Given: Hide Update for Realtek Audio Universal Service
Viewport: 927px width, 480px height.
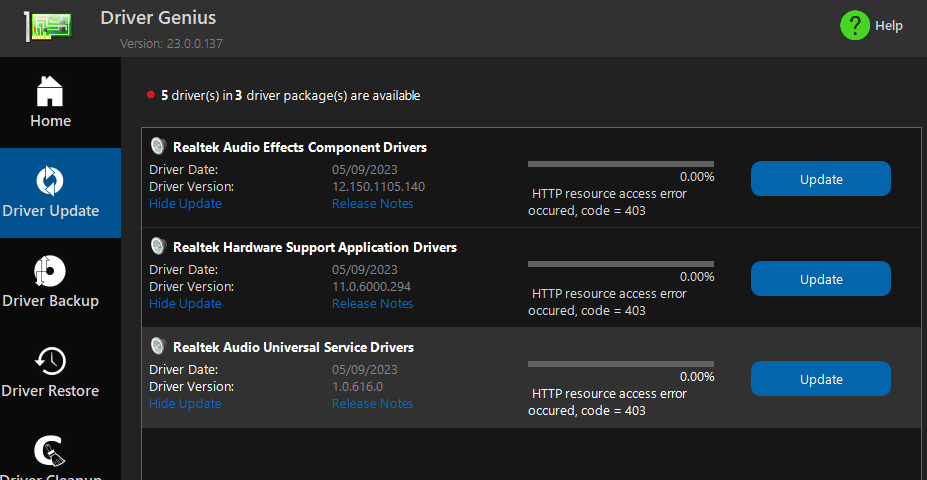Looking at the screenshot, I should pyautogui.click(x=185, y=404).
